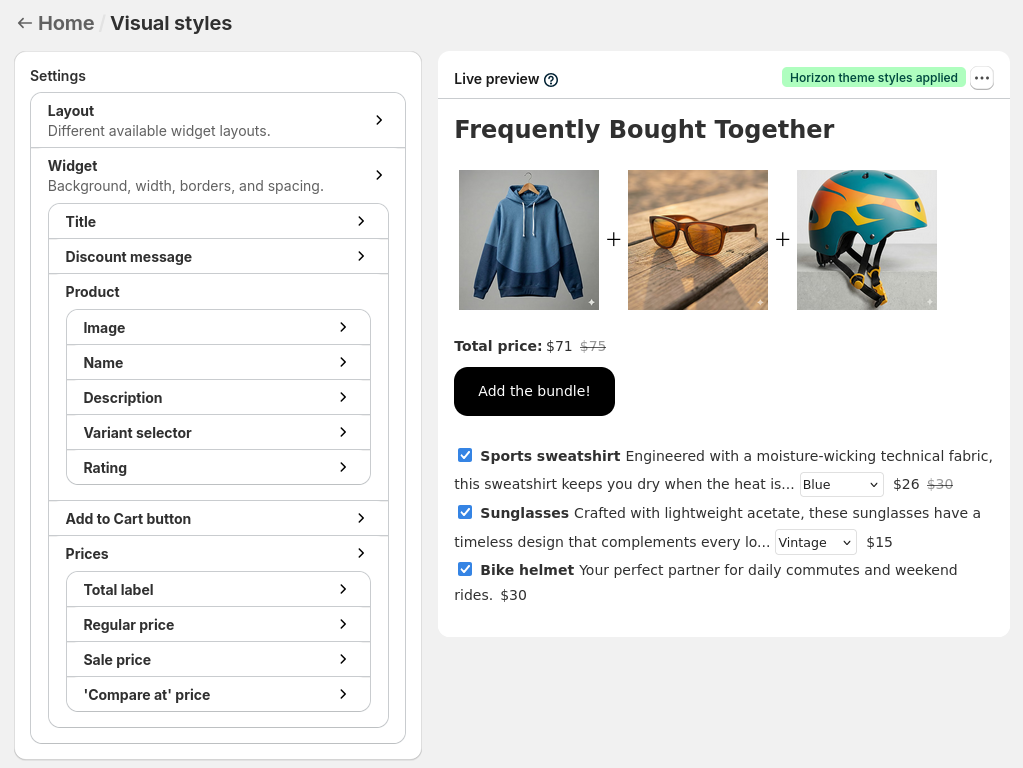Viewport: 1023px width, 768px height.
Task: Click the Layout row chevron arrow
Action: tap(379, 120)
